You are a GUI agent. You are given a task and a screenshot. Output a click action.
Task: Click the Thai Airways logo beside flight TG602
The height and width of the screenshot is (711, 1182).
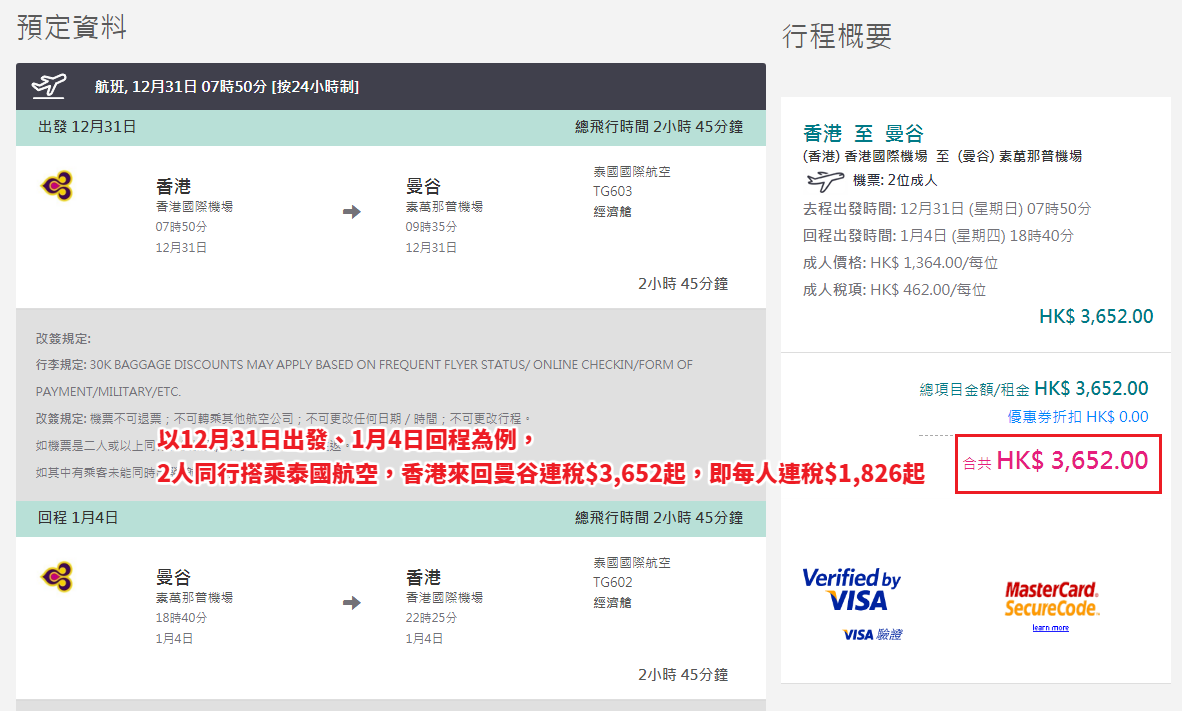coord(57,578)
